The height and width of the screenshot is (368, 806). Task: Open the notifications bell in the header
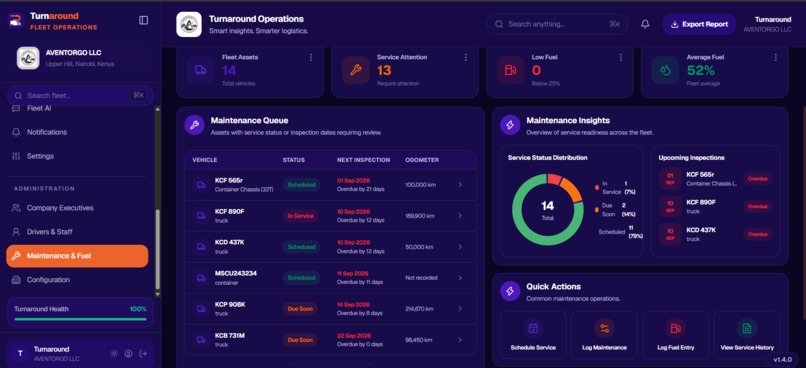pos(645,24)
